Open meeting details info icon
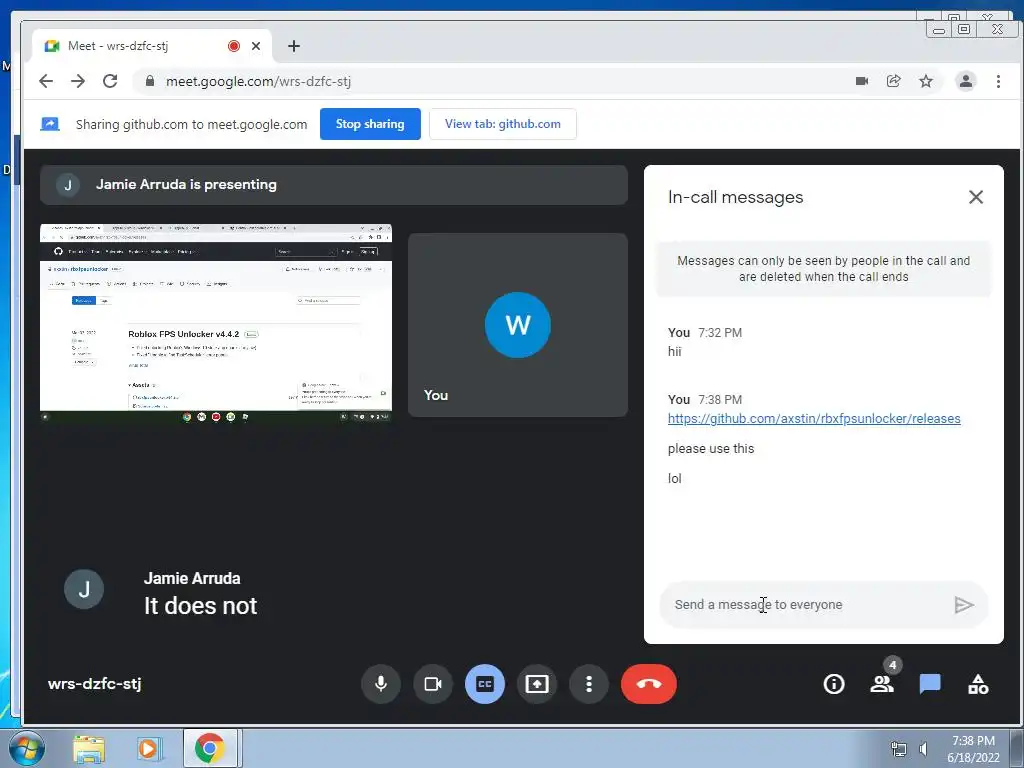Screen dimensions: 1024x768 pyautogui.click(x=834, y=684)
